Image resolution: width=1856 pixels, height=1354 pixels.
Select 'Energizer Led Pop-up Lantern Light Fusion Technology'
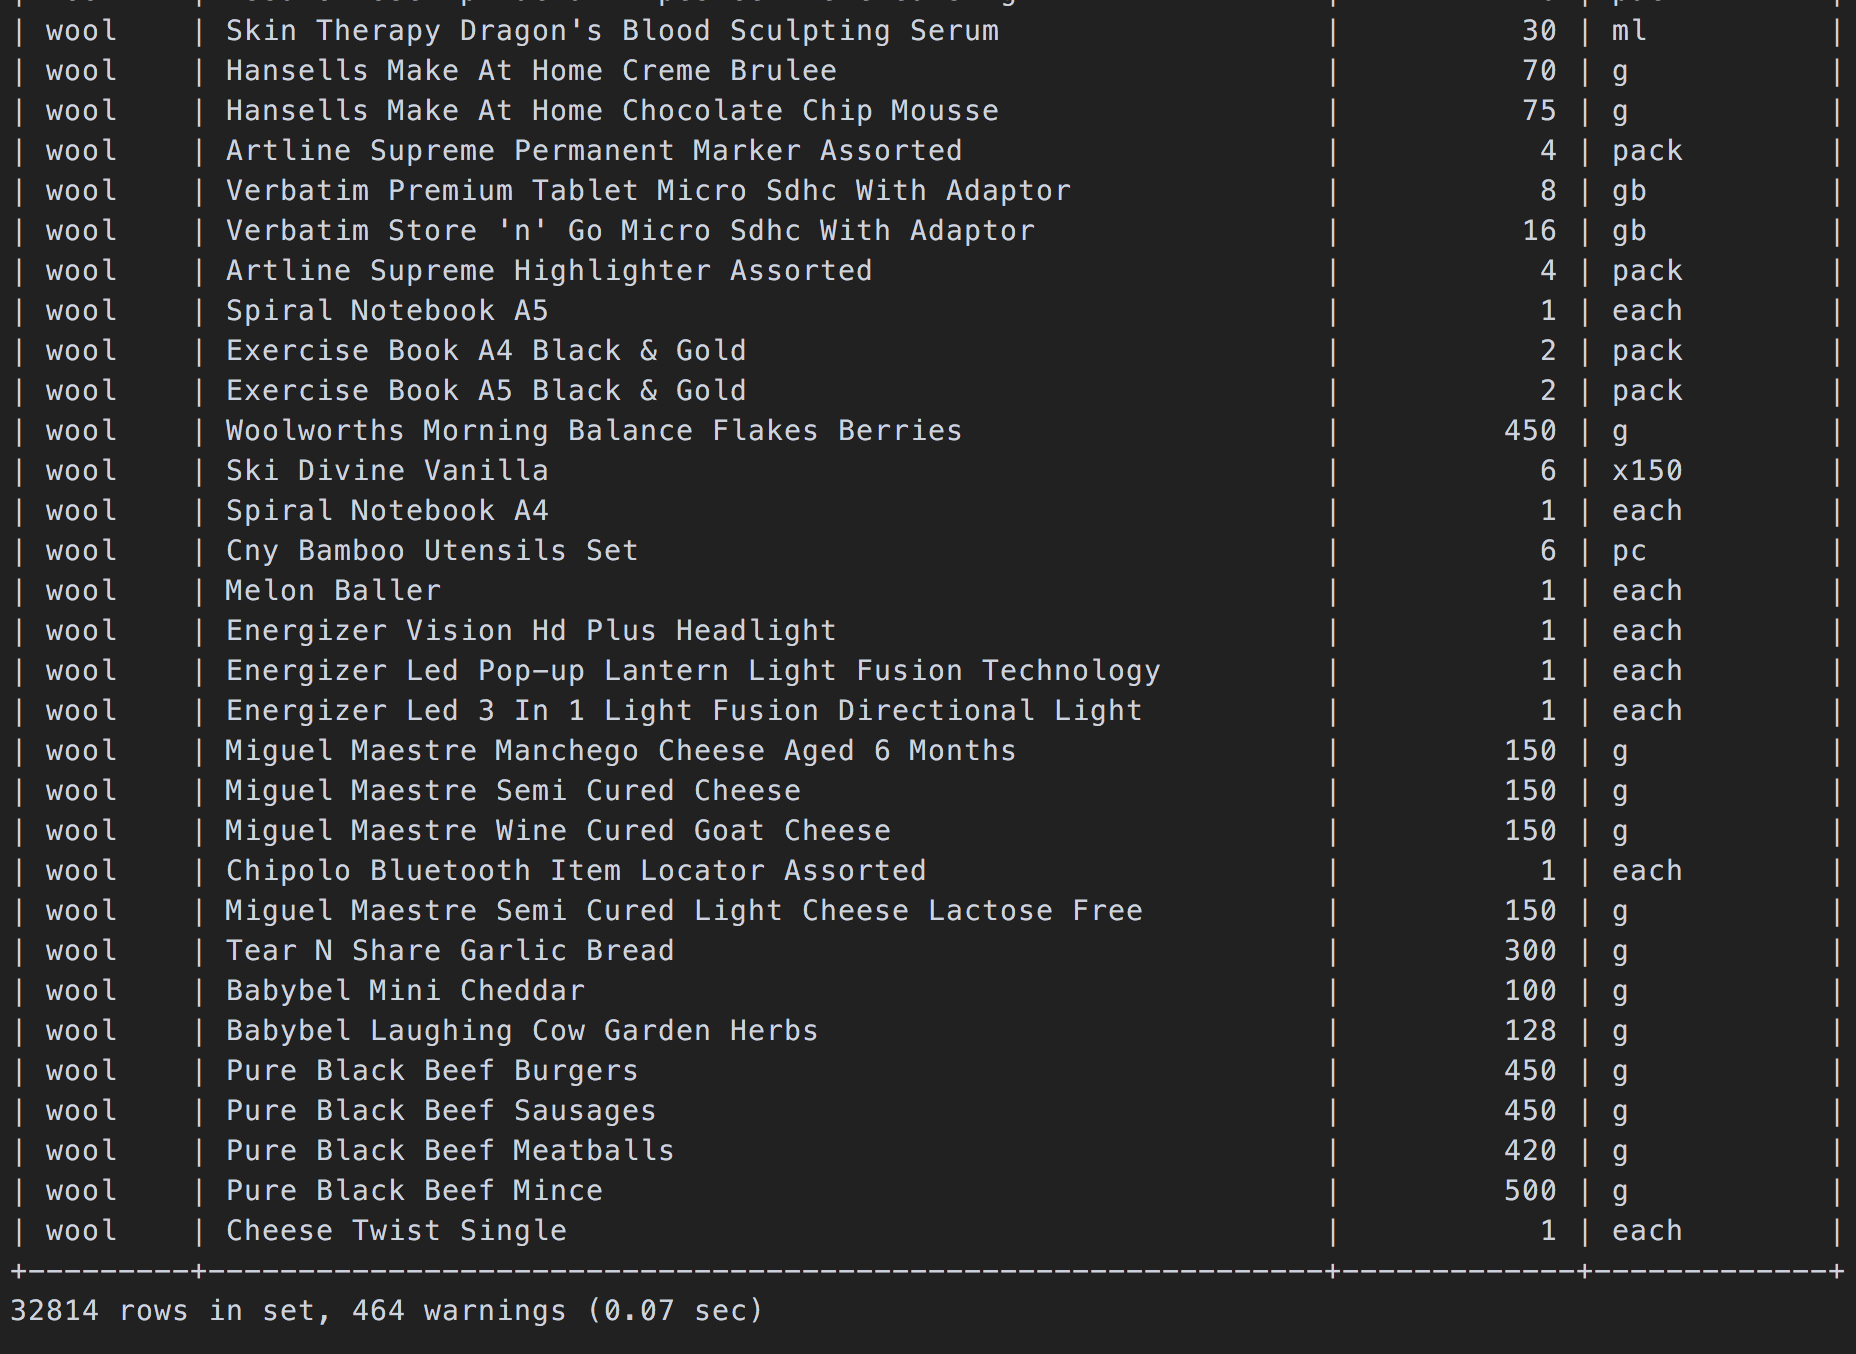coord(693,671)
